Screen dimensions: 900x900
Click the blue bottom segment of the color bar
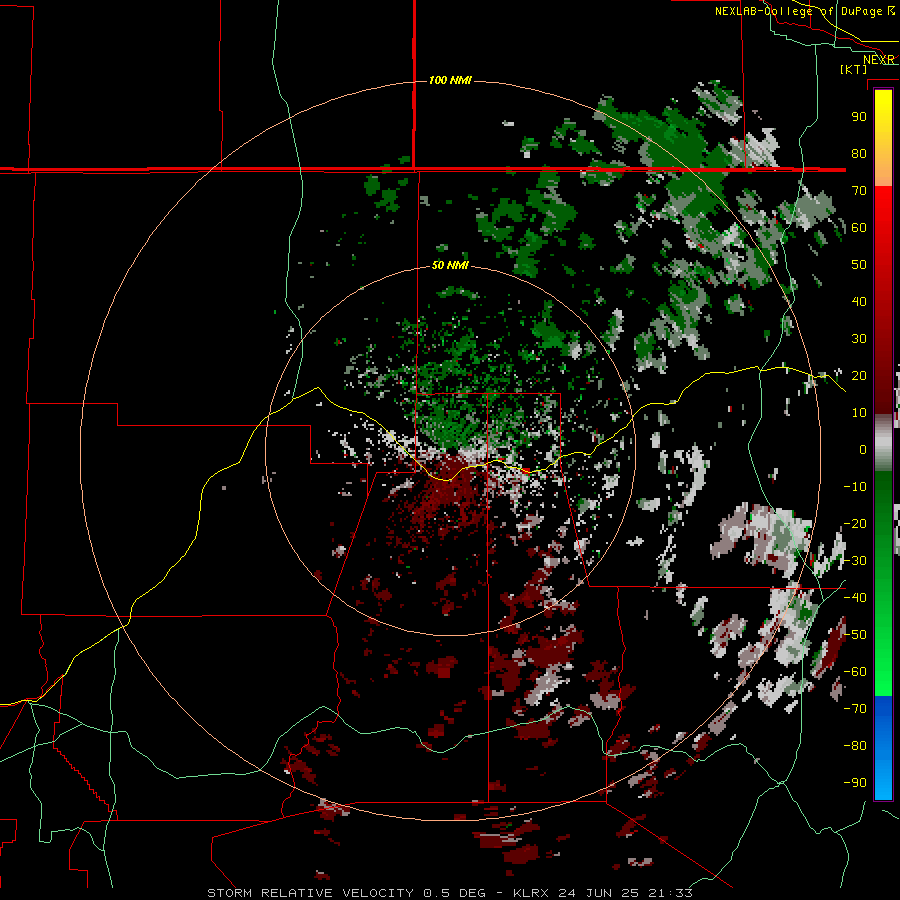pyautogui.click(x=883, y=747)
